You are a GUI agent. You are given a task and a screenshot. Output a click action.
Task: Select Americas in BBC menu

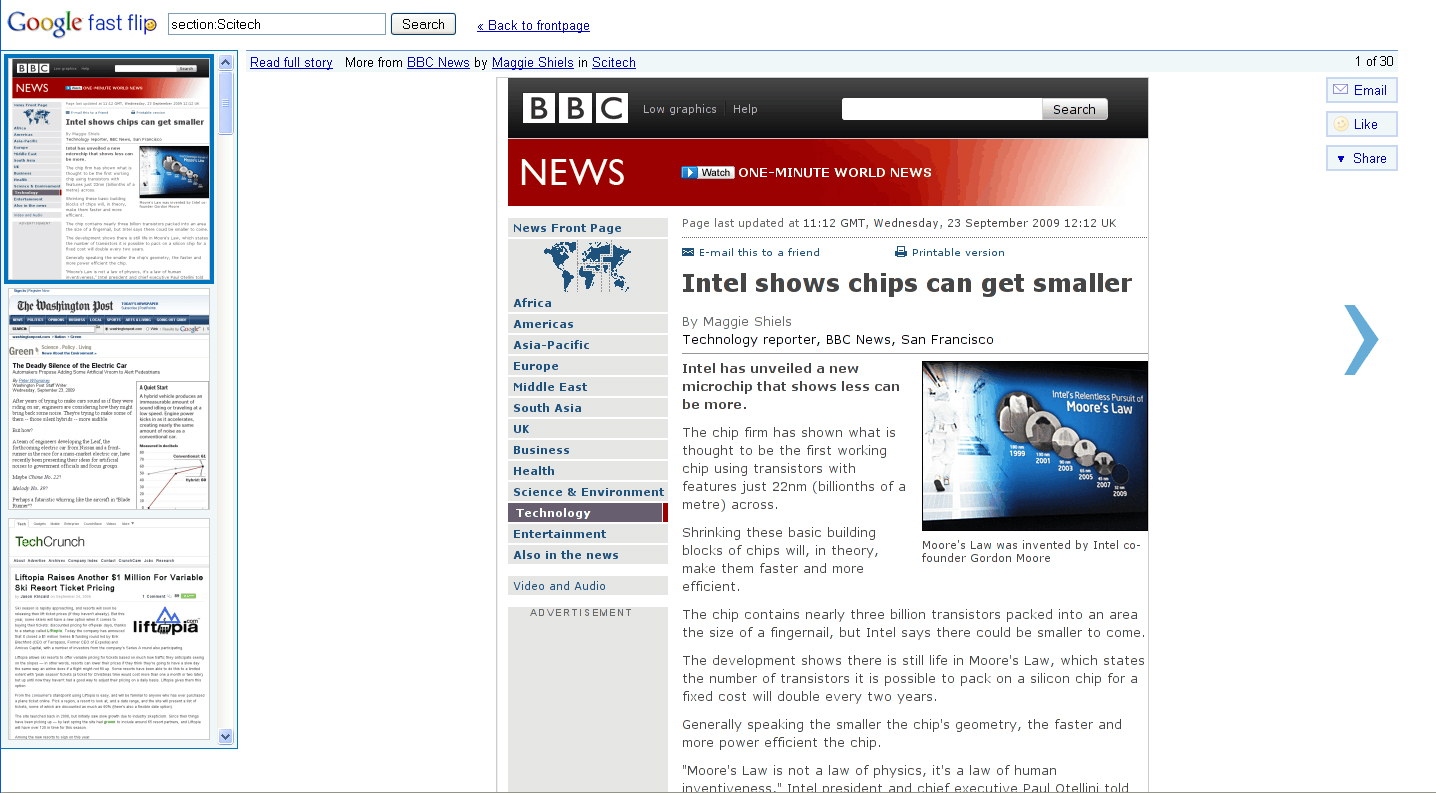588,324
